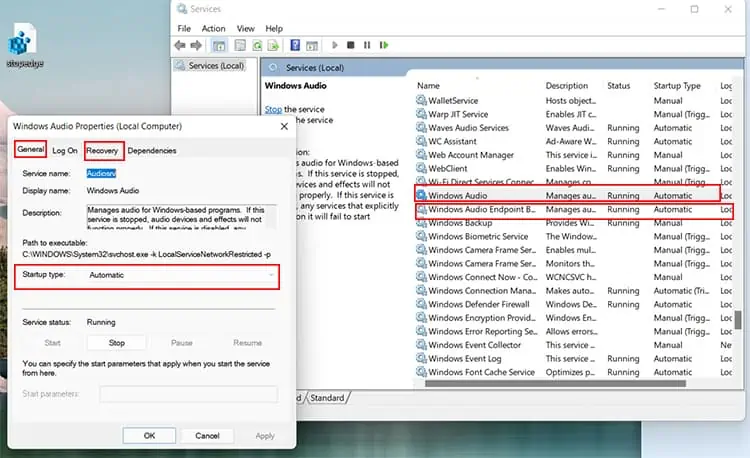The image size is (750, 458).
Task: Select the Web Account Manager service
Action: 574,155
